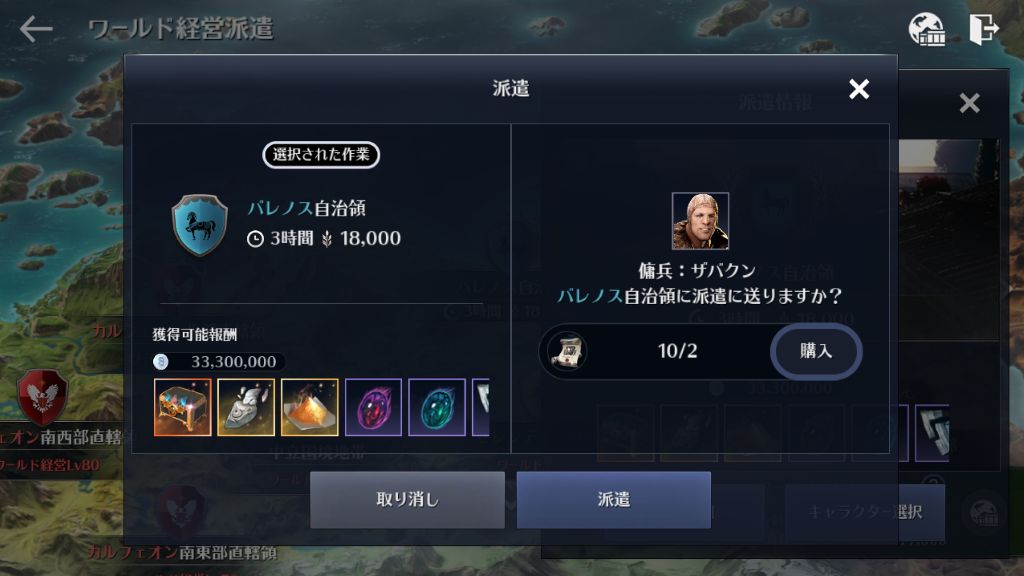Click the 選択された作業 label badge
The height and width of the screenshot is (576, 1024).
[x=321, y=155]
